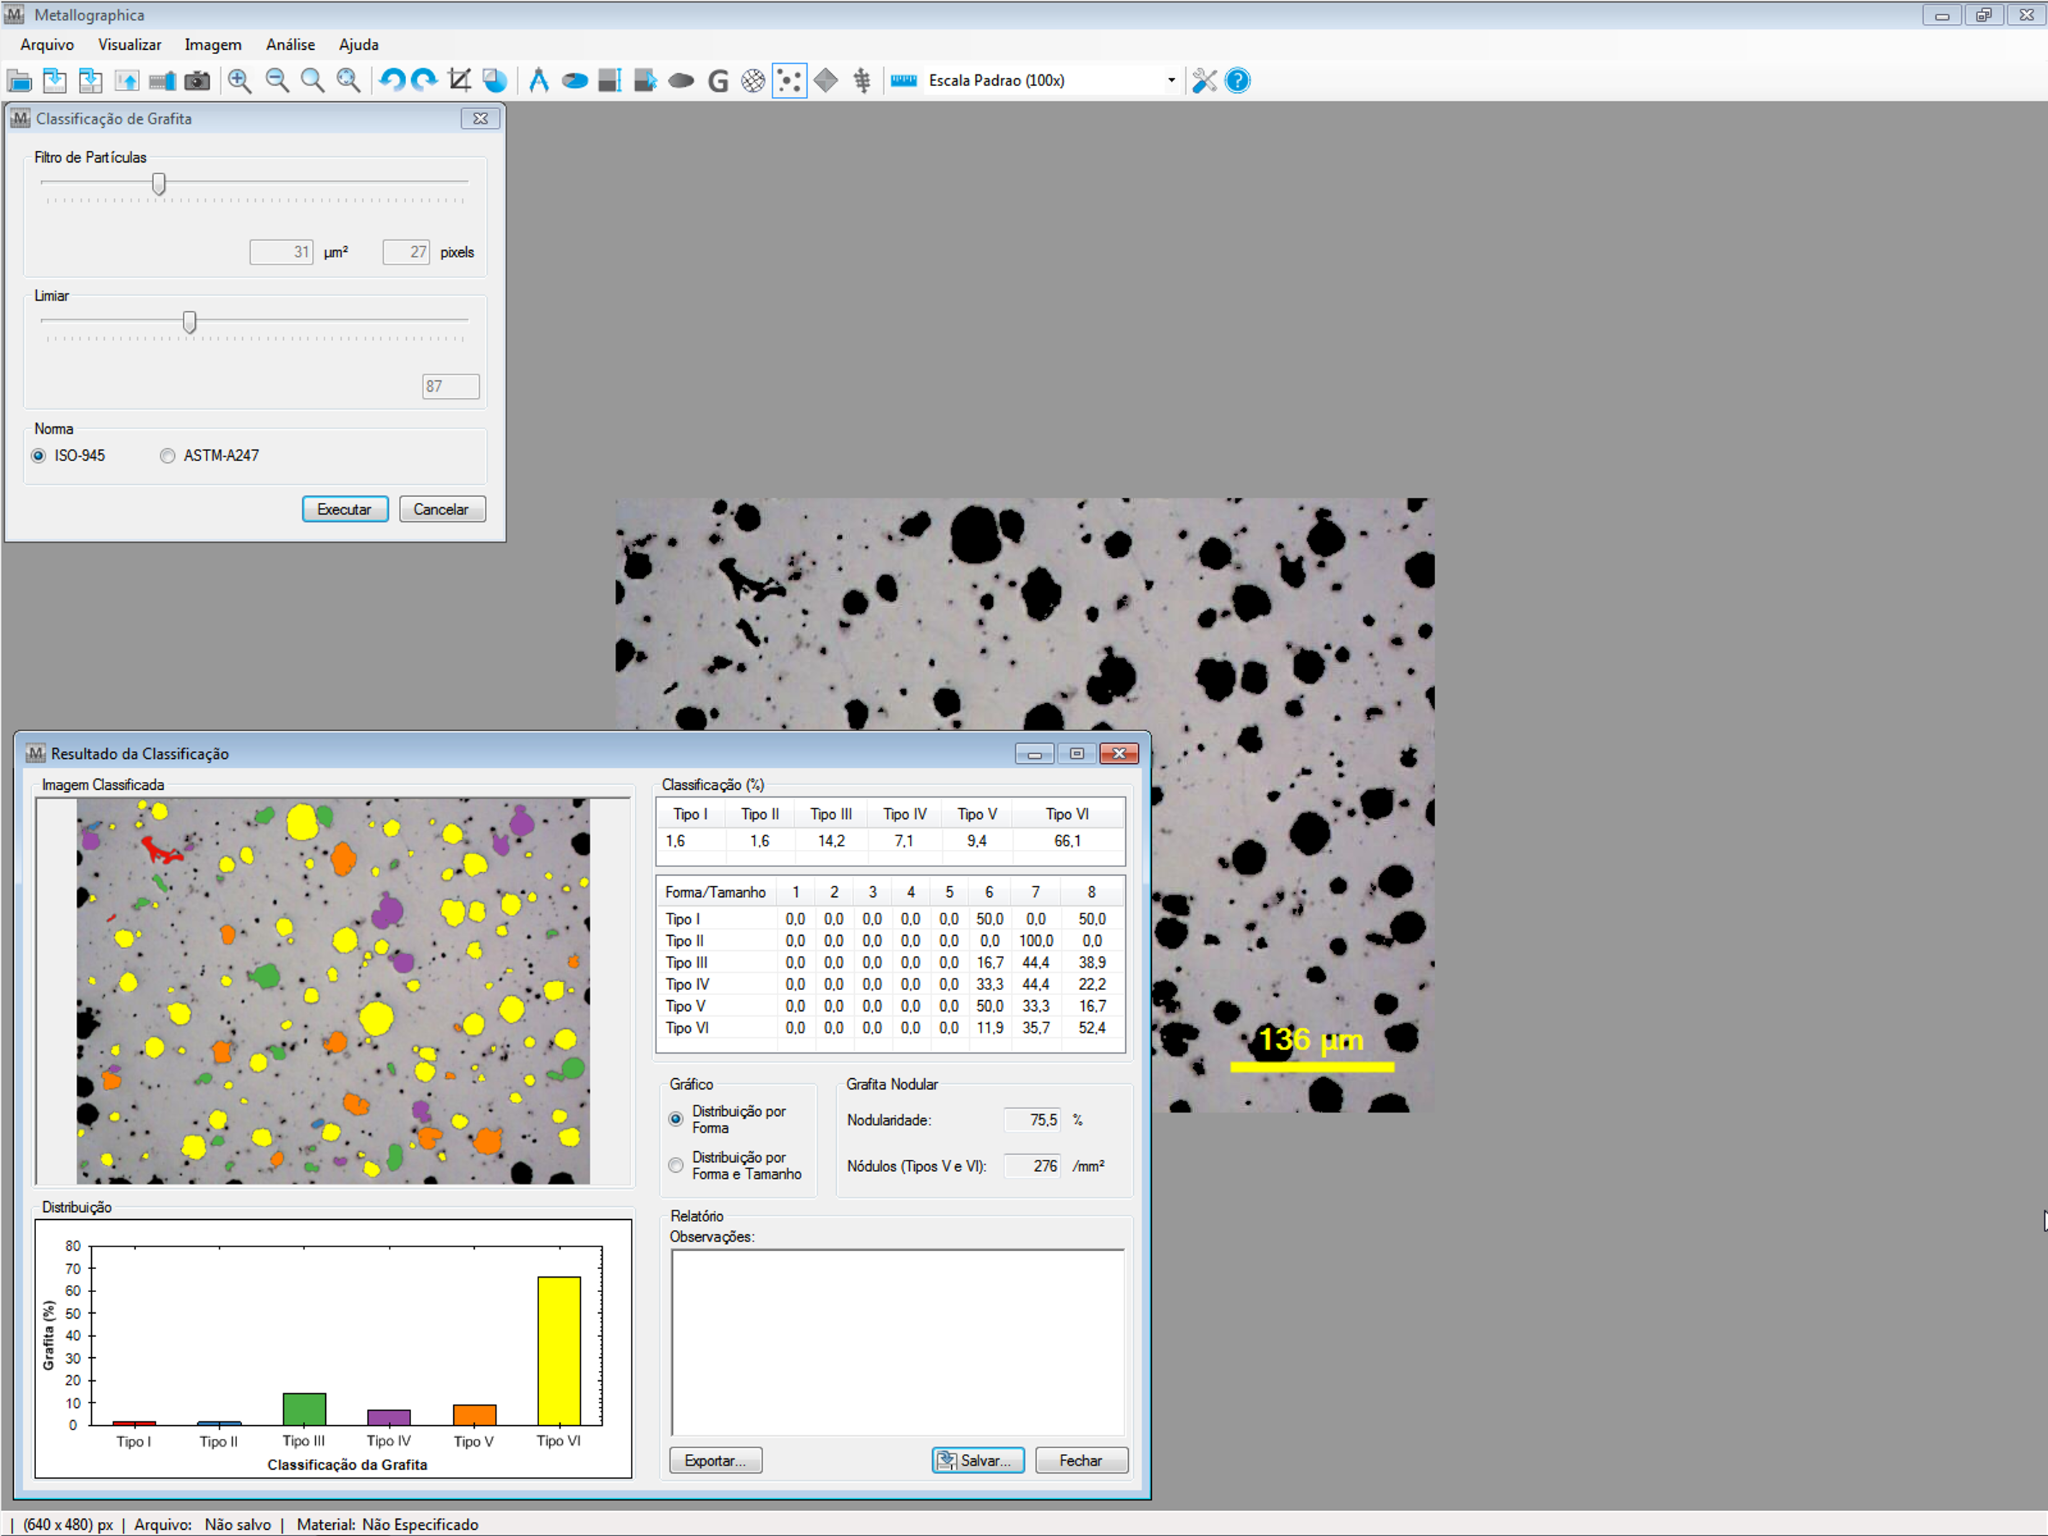Click the graphite classification dots icon
2048x1536 pixels.
click(789, 81)
